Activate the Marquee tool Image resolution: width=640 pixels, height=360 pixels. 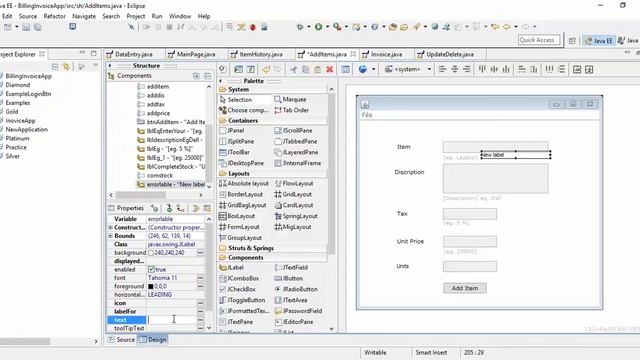tap(290, 100)
